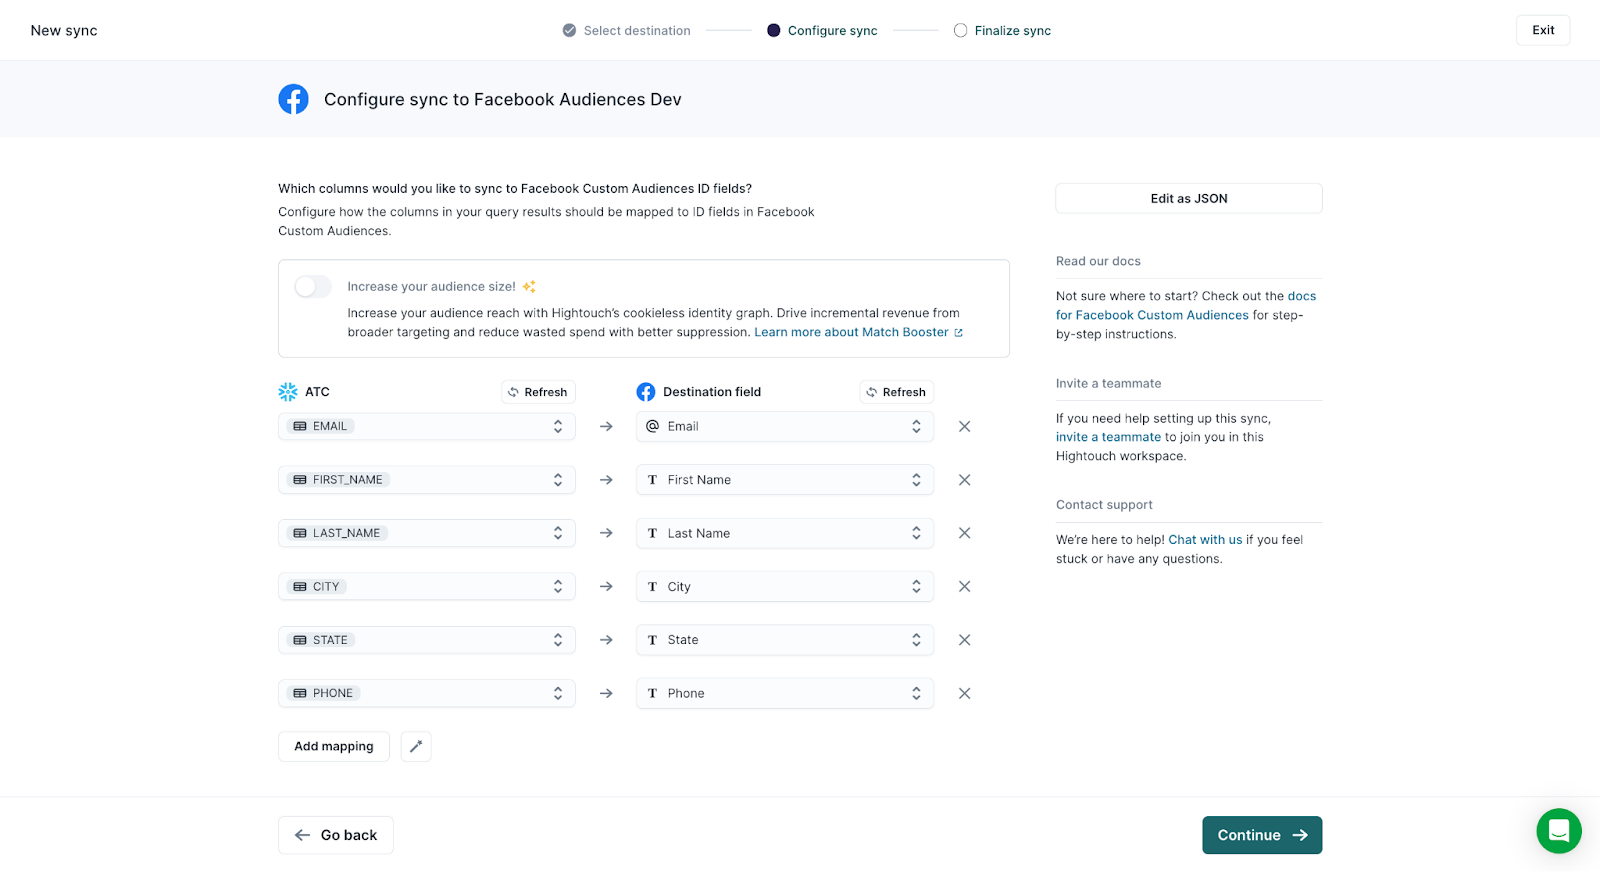
Task: Click Edit as JSON
Action: 1188,198
